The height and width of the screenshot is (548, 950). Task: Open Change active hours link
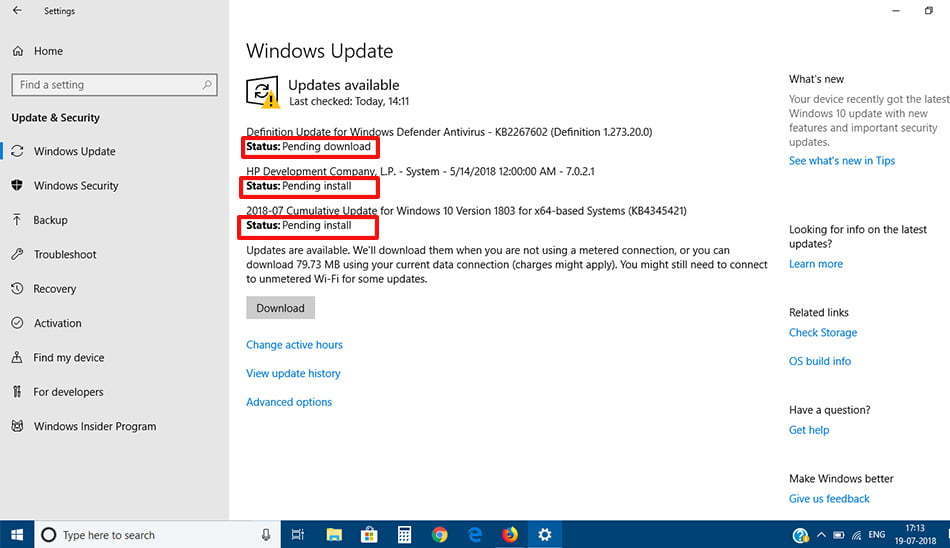(294, 345)
